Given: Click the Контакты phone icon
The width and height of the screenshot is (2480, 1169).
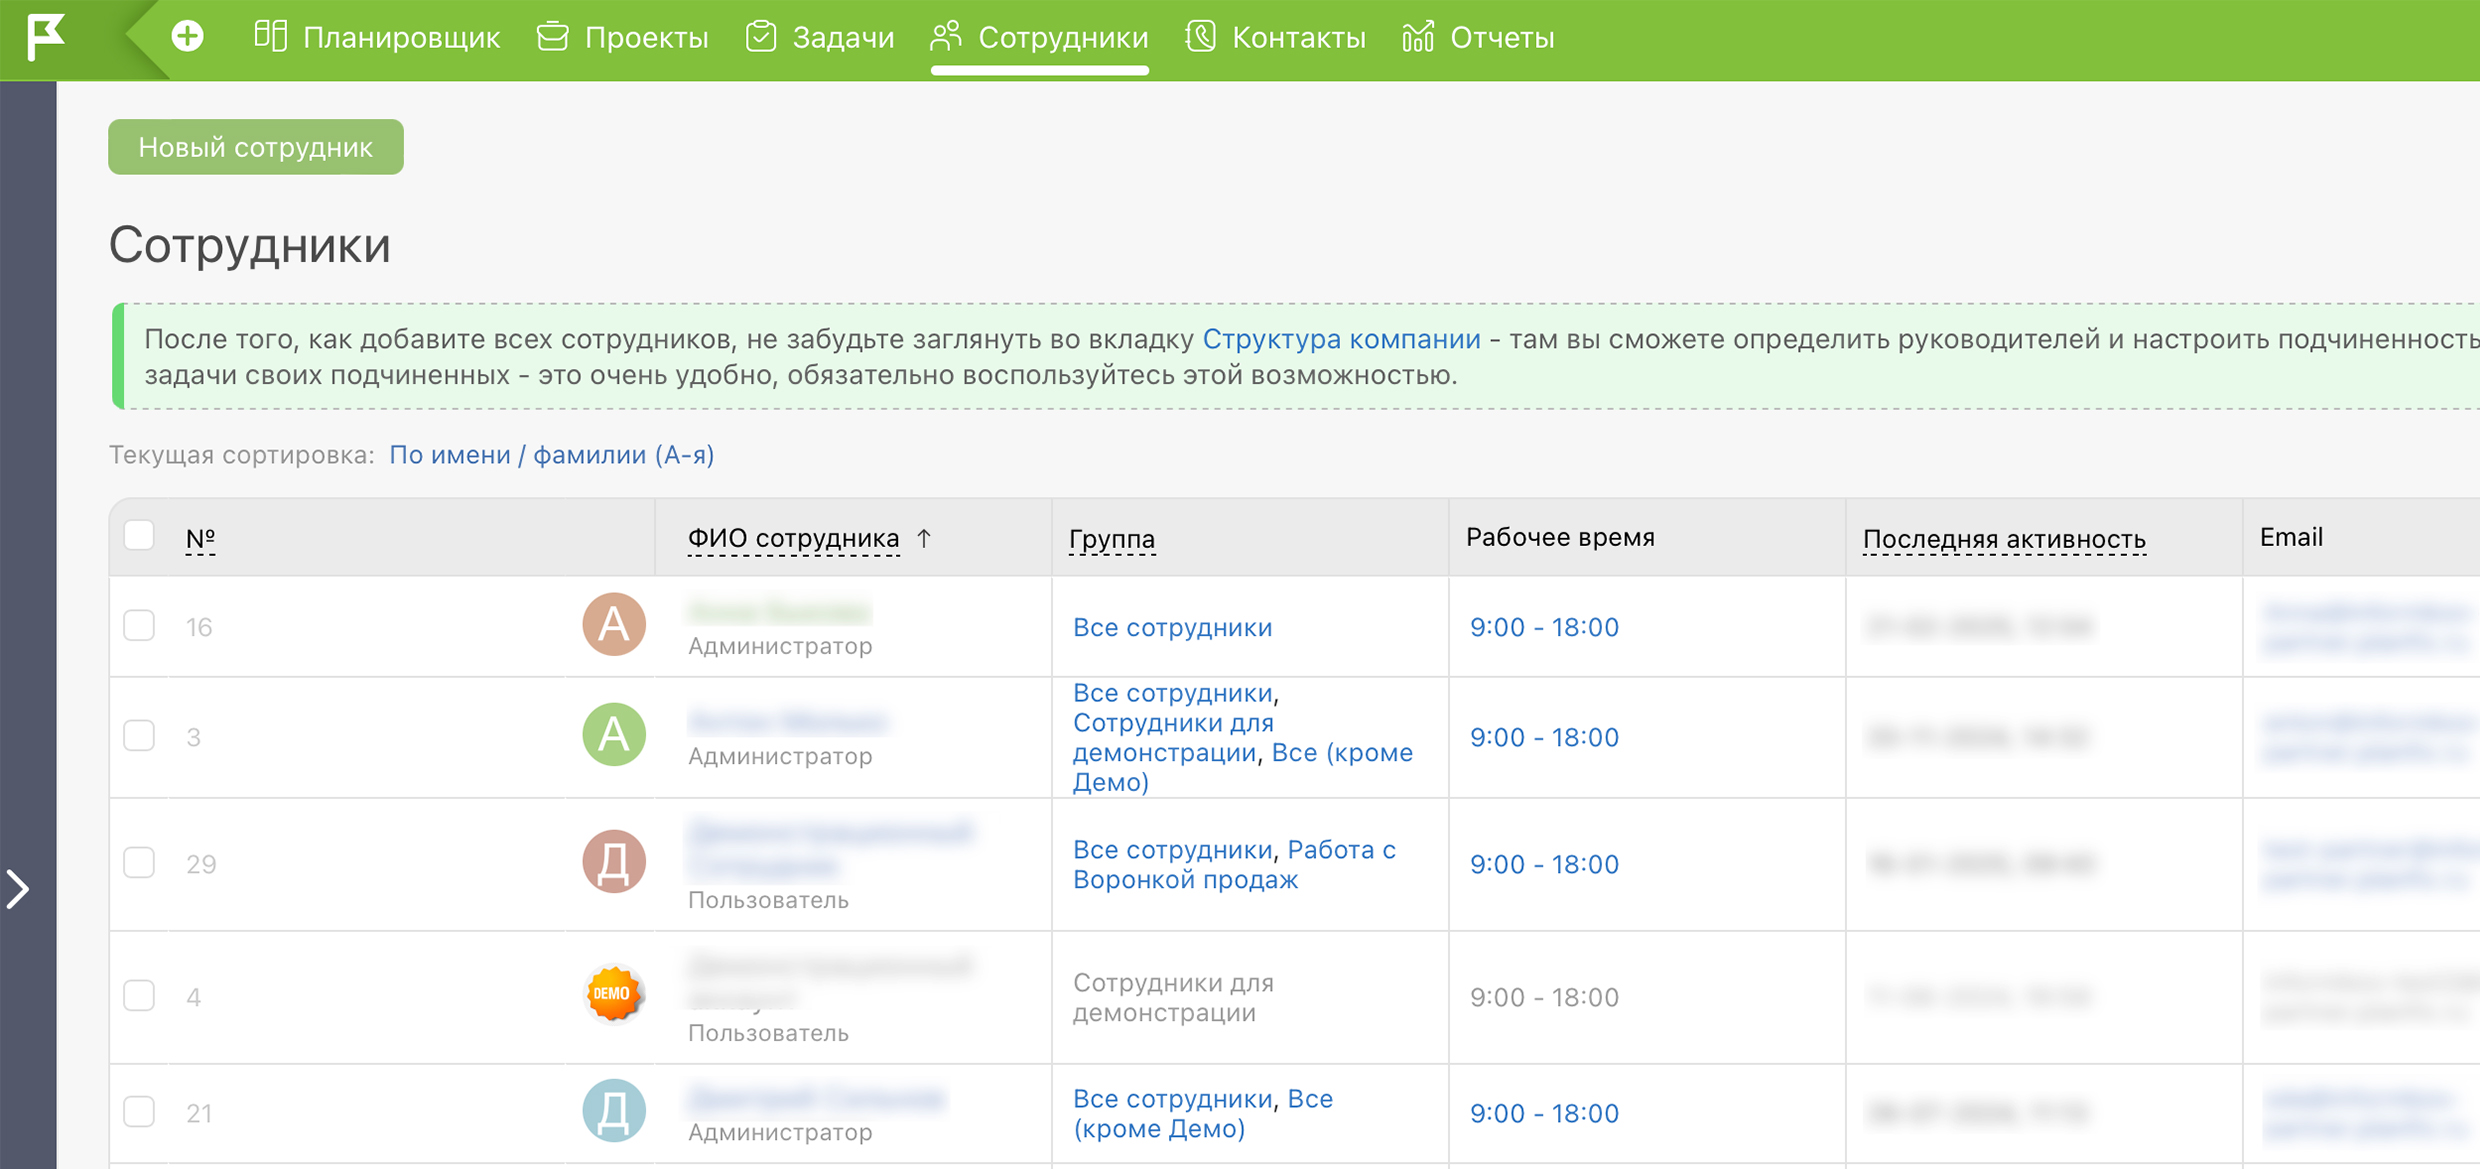Looking at the screenshot, I should [x=1200, y=36].
